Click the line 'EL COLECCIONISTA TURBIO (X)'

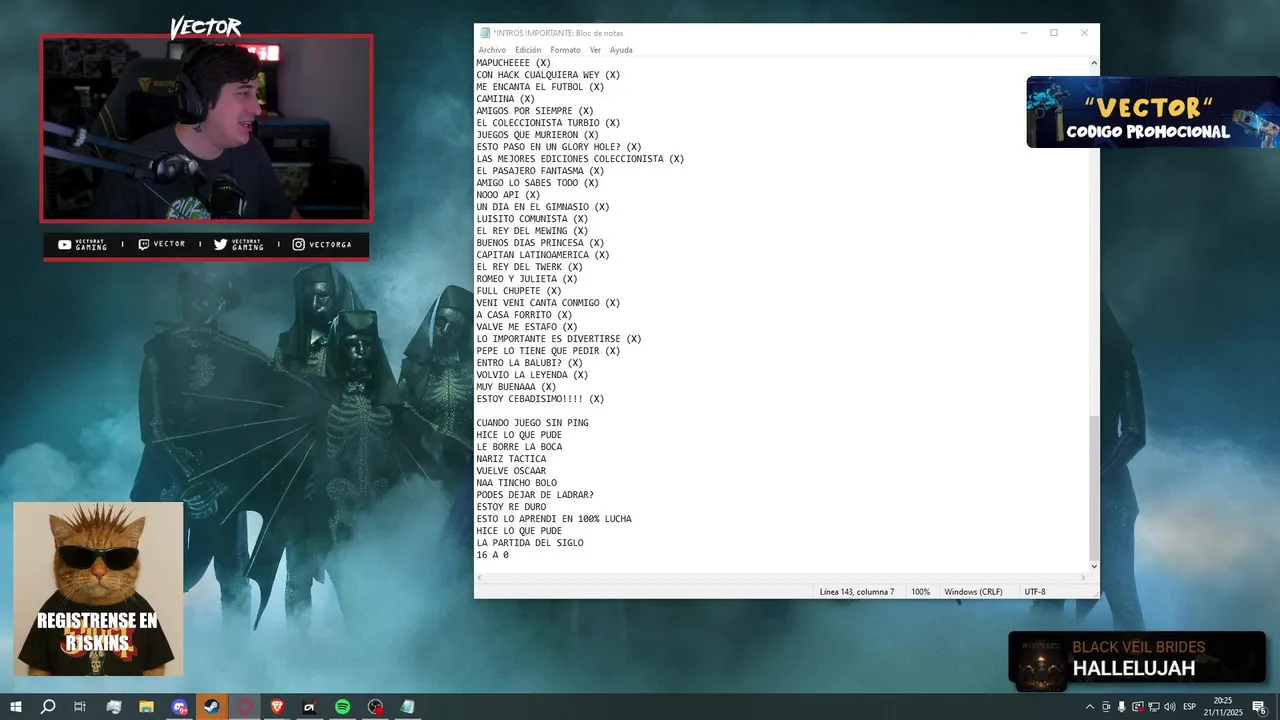548,123
